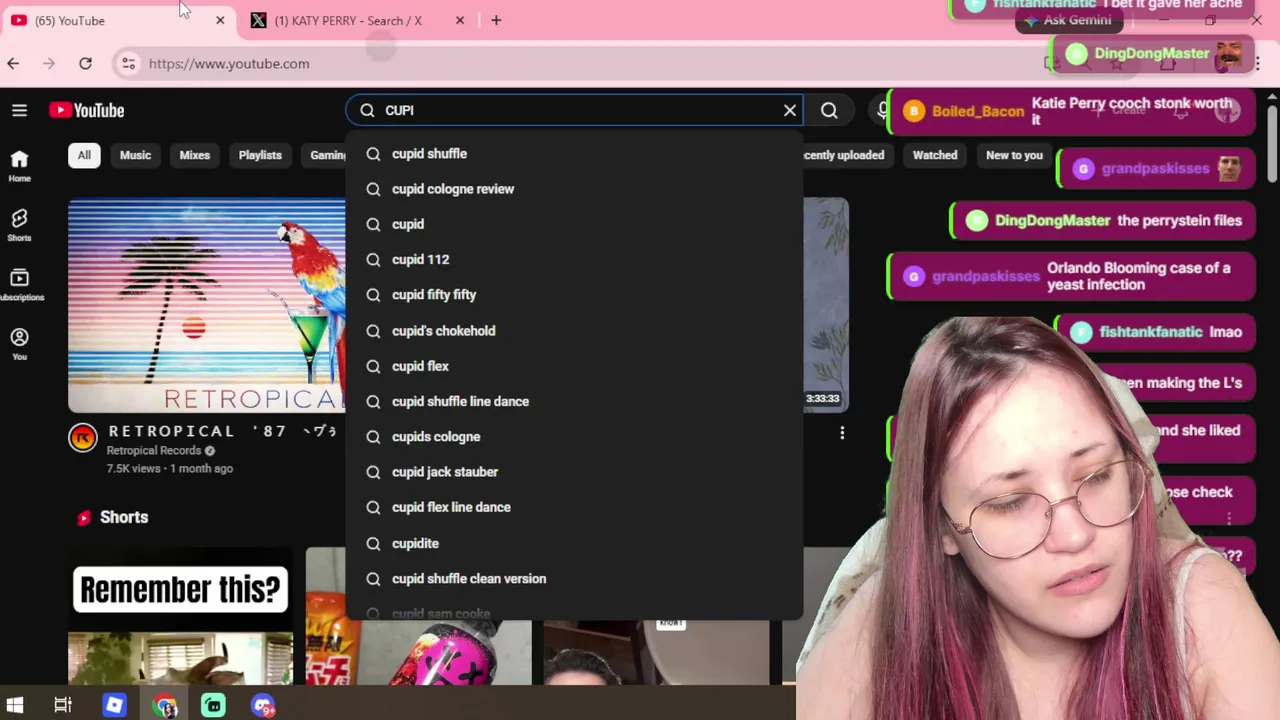Viewport: 1280px width, 720px height.
Task: Open the Retropical Records channel avatar
Action: (x=83, y=437)
